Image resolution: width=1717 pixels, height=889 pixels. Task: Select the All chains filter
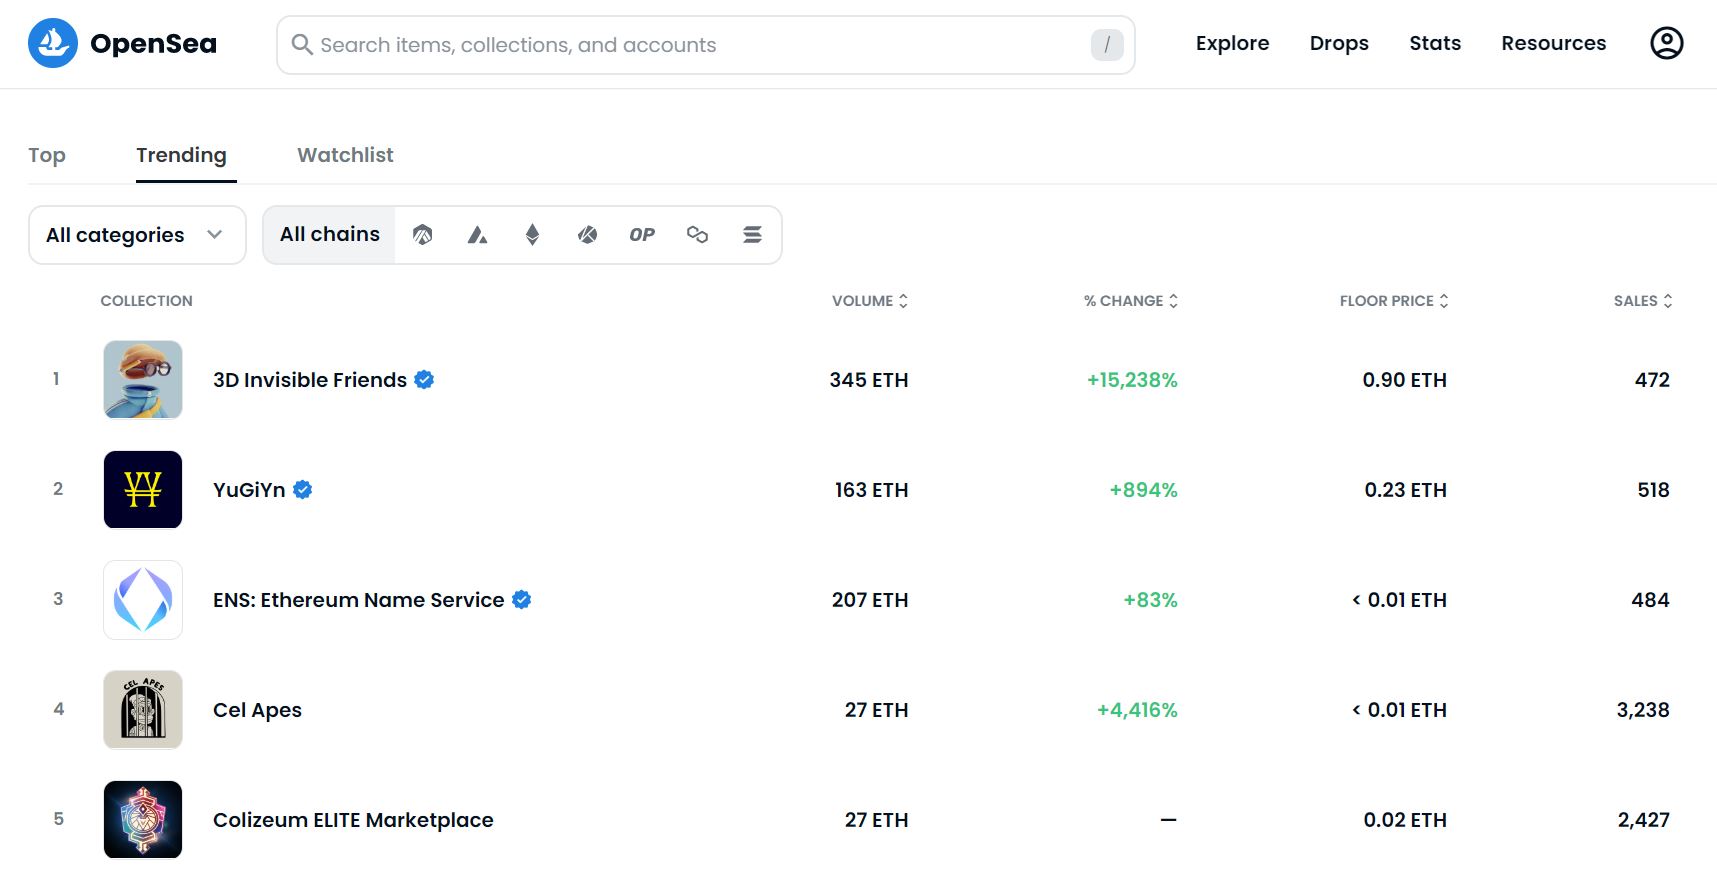click(x=330, y=234)
